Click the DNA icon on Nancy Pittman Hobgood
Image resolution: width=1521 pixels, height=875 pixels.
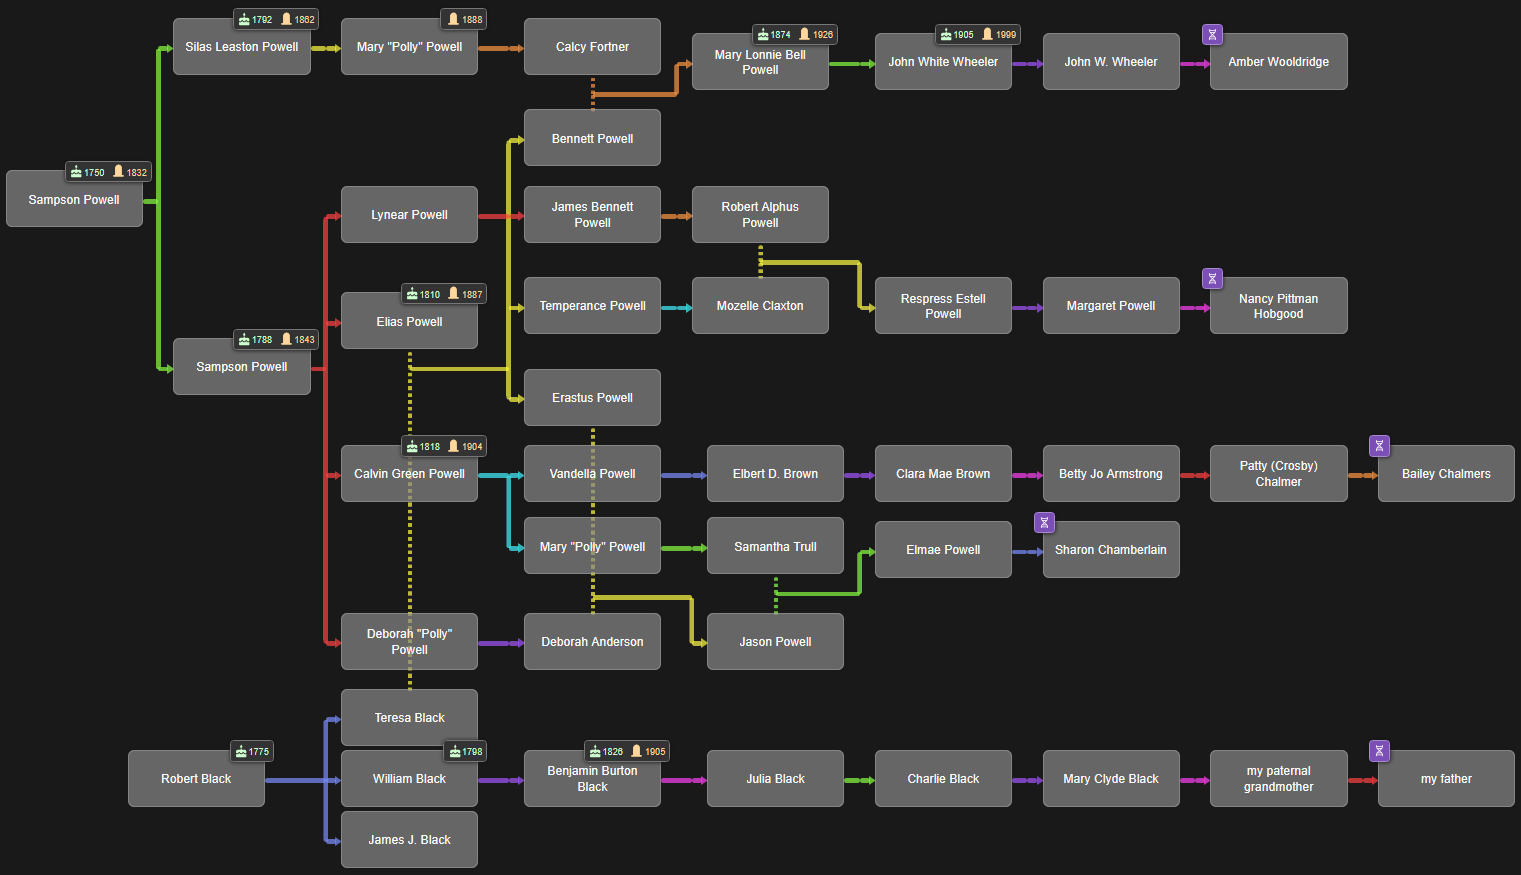1212,279
